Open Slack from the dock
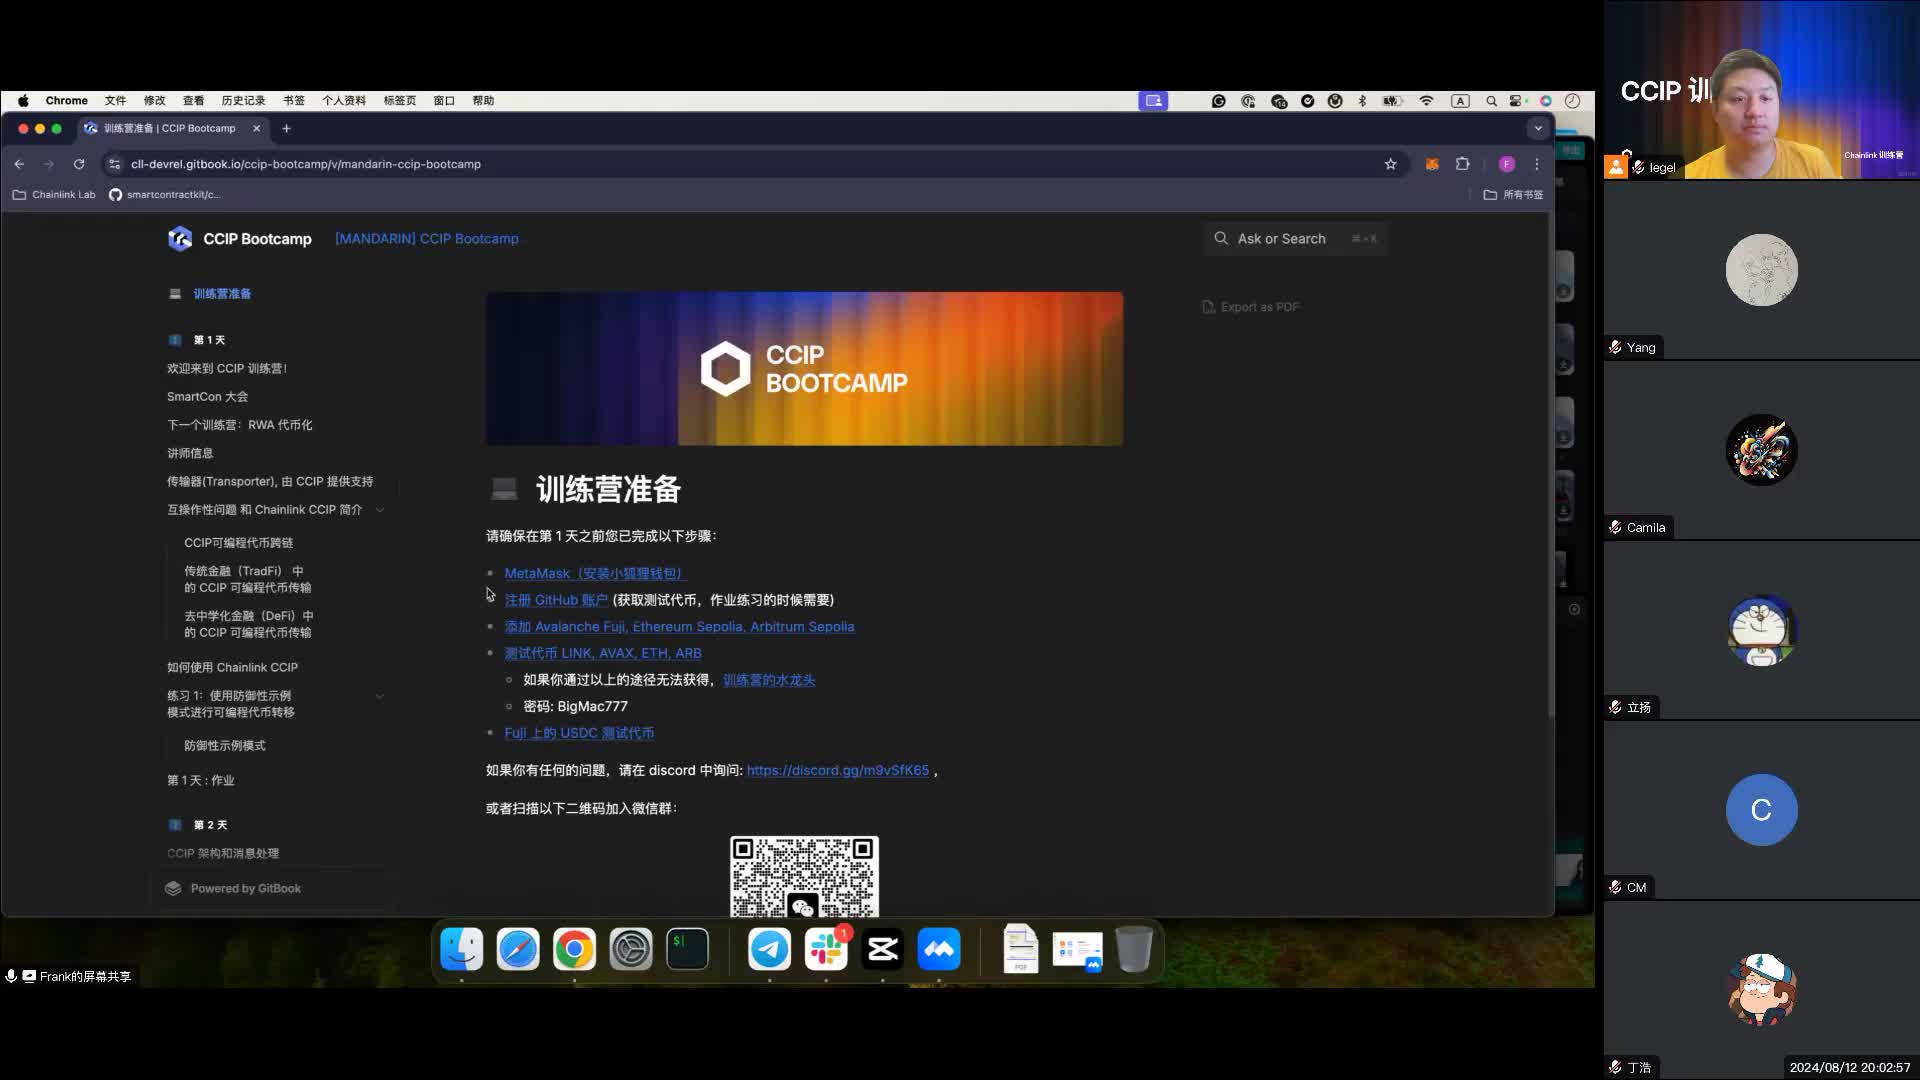This screenshot has height=1080, width=1920. point(826,949)
